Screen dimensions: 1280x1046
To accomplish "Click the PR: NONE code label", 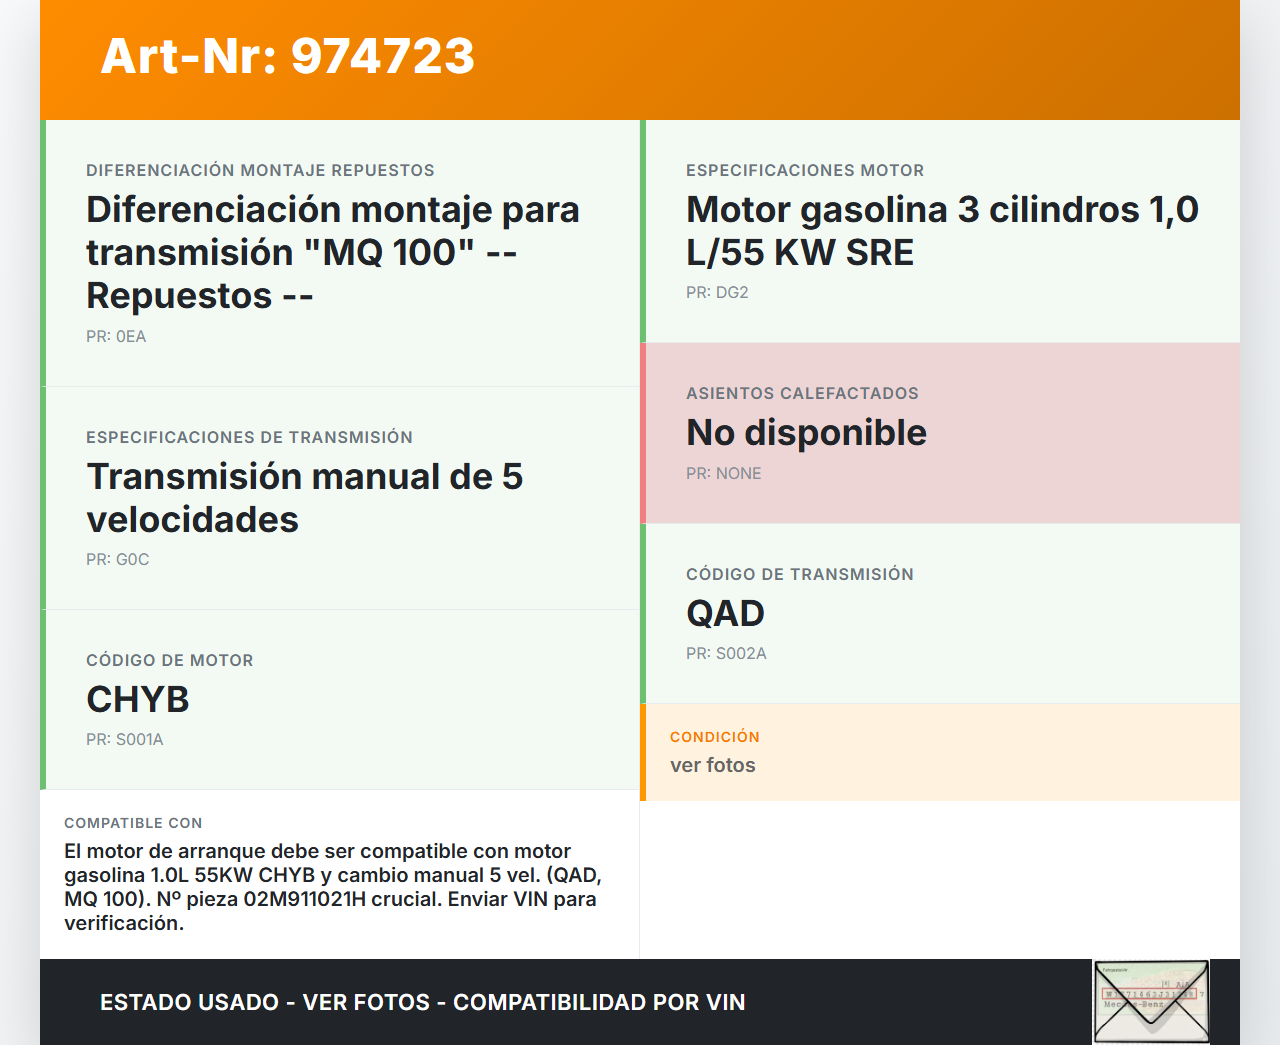I will 723,474.
